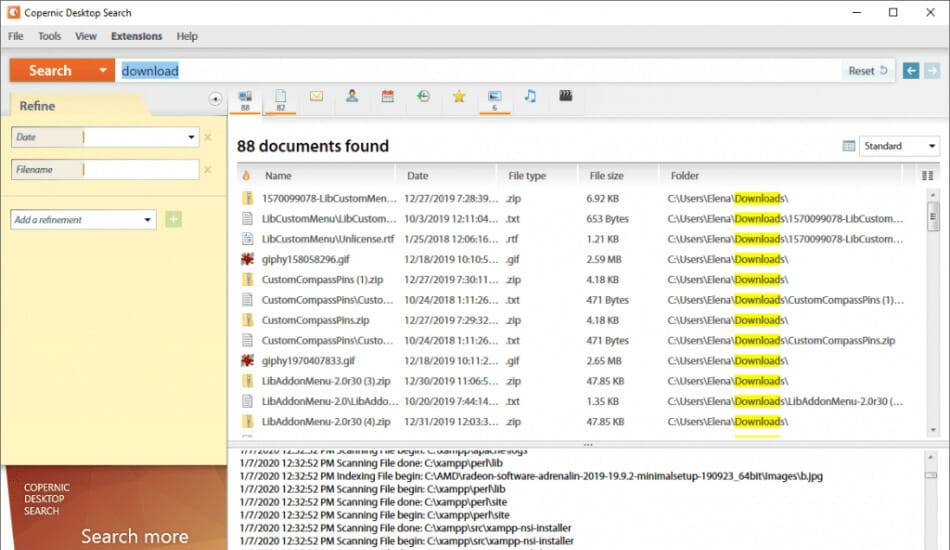
Task: Click the zip icon of CustomCompassPins.zip
Action: coord(247,320)
